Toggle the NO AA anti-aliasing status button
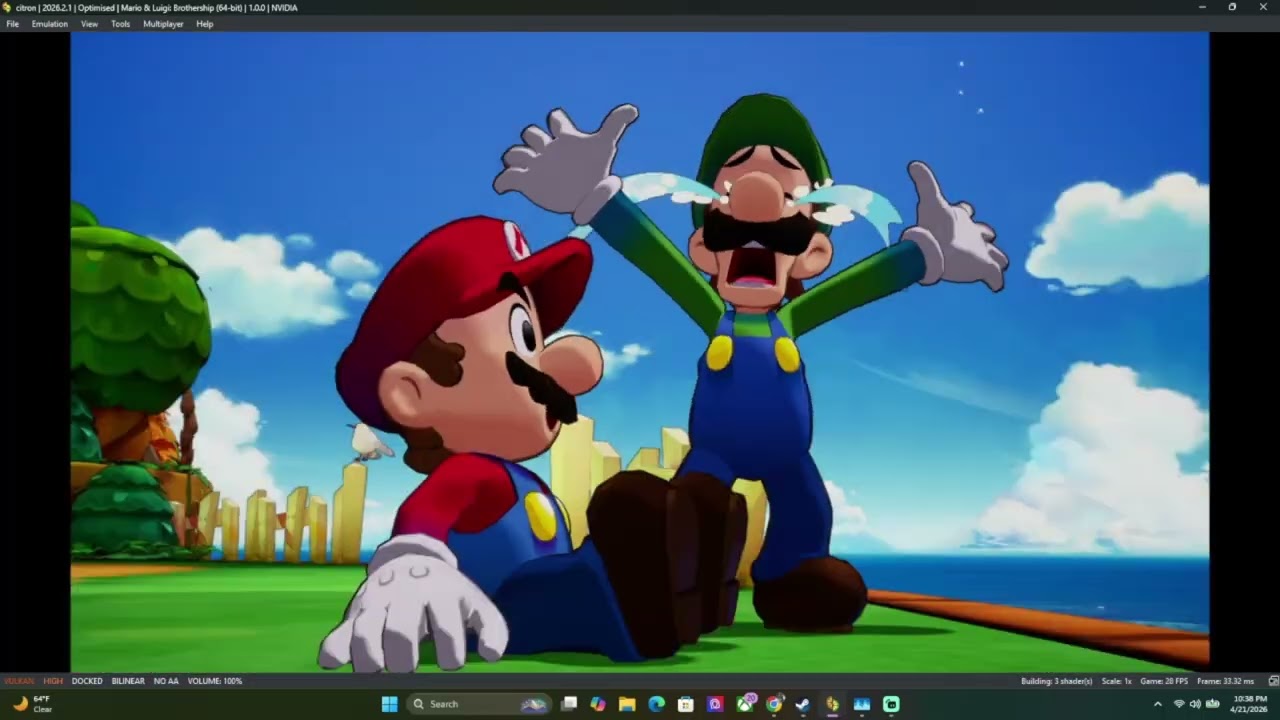1280x720 pixels. pos(166,681)
